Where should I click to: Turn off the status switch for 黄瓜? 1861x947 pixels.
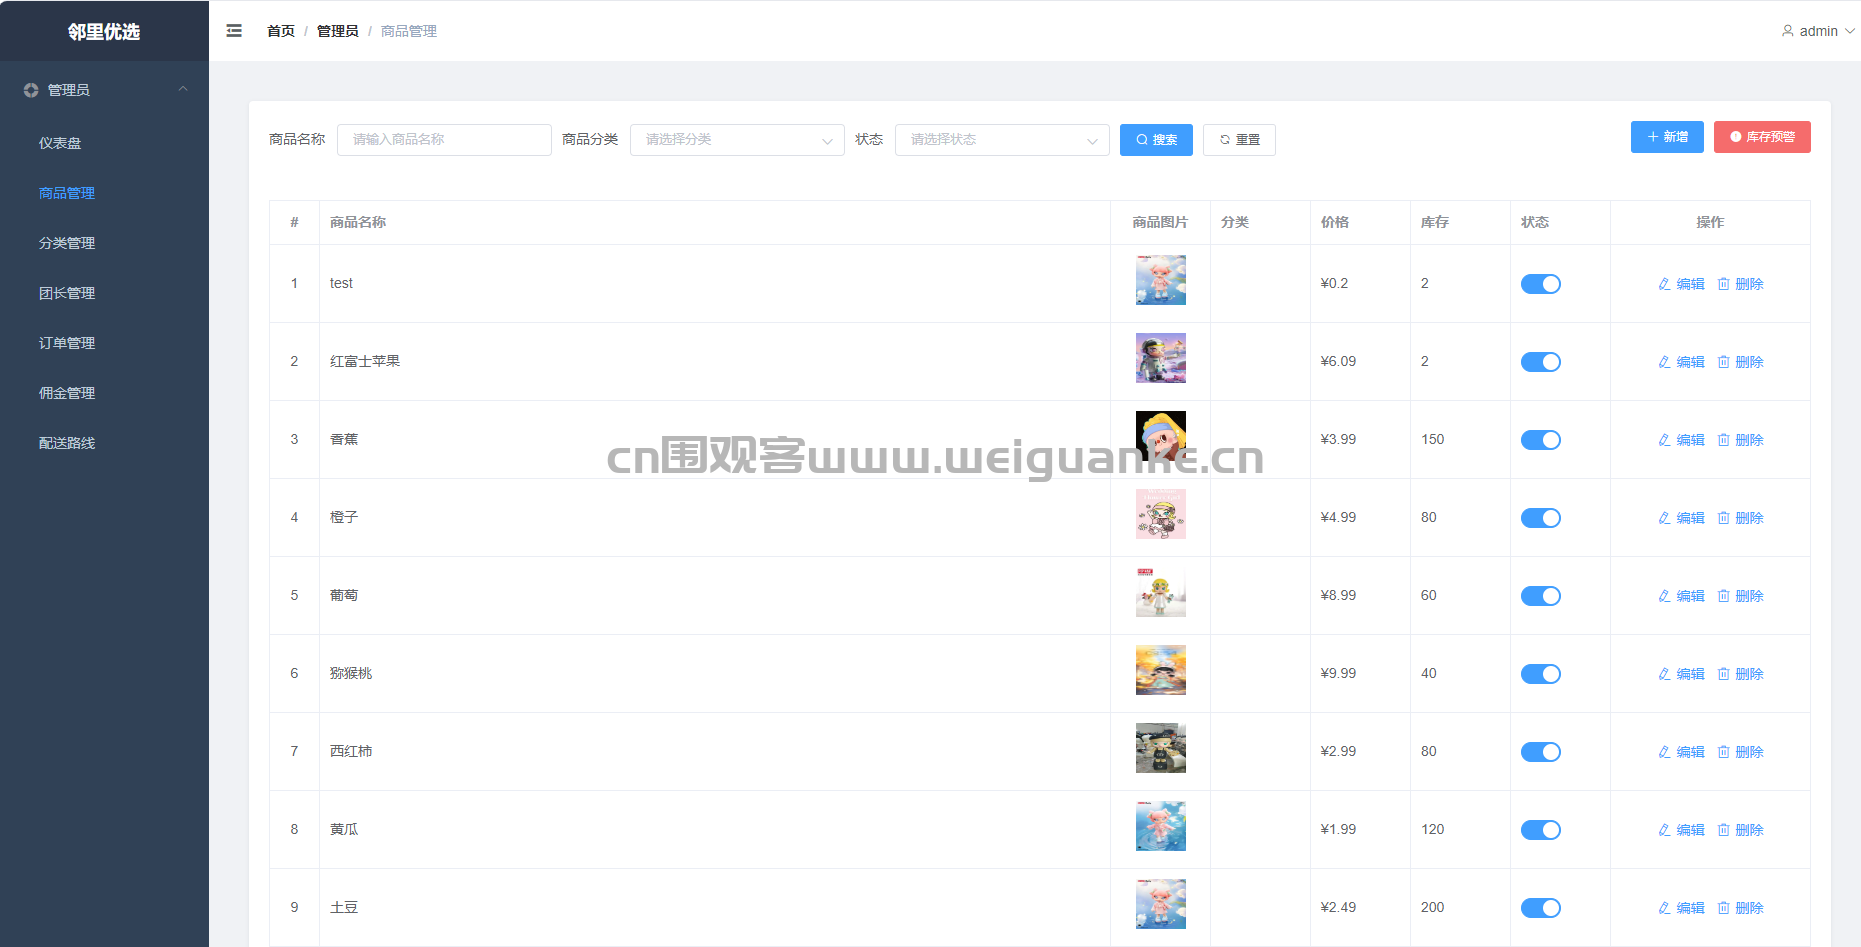click(x=1540, y=830)
